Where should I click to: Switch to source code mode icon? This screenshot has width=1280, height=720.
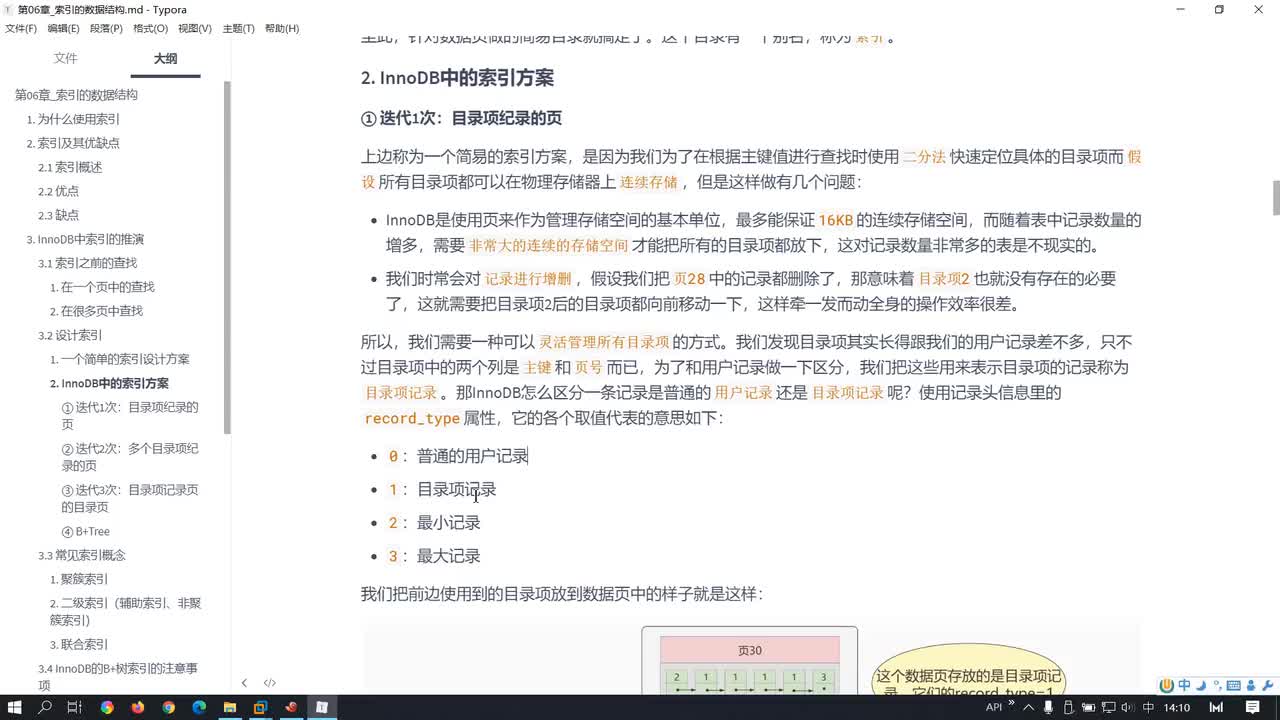[270, 683]
